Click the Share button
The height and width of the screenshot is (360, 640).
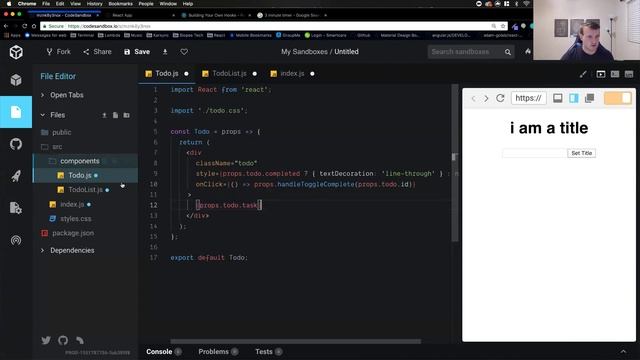[x=97, y=52]
